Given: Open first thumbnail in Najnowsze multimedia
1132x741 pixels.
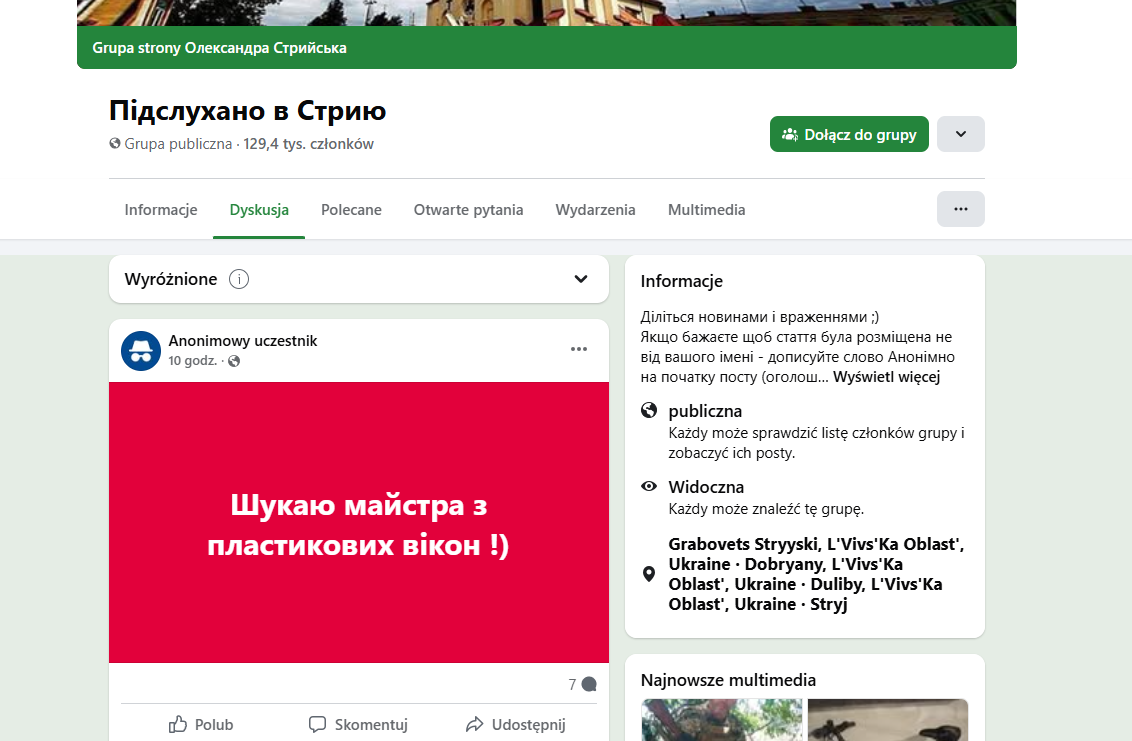Looking at the screenshot, I should pyautogui.click(x=721, y=720).
